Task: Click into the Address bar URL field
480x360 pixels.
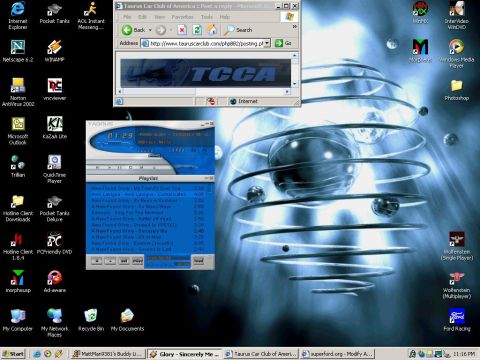Action: [x=202, y=43]
